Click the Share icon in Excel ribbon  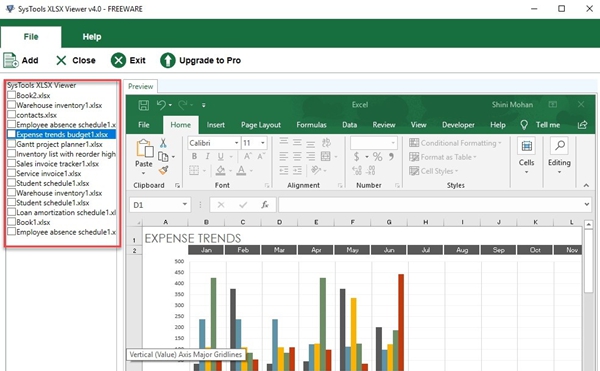click(x=582, y=125)
